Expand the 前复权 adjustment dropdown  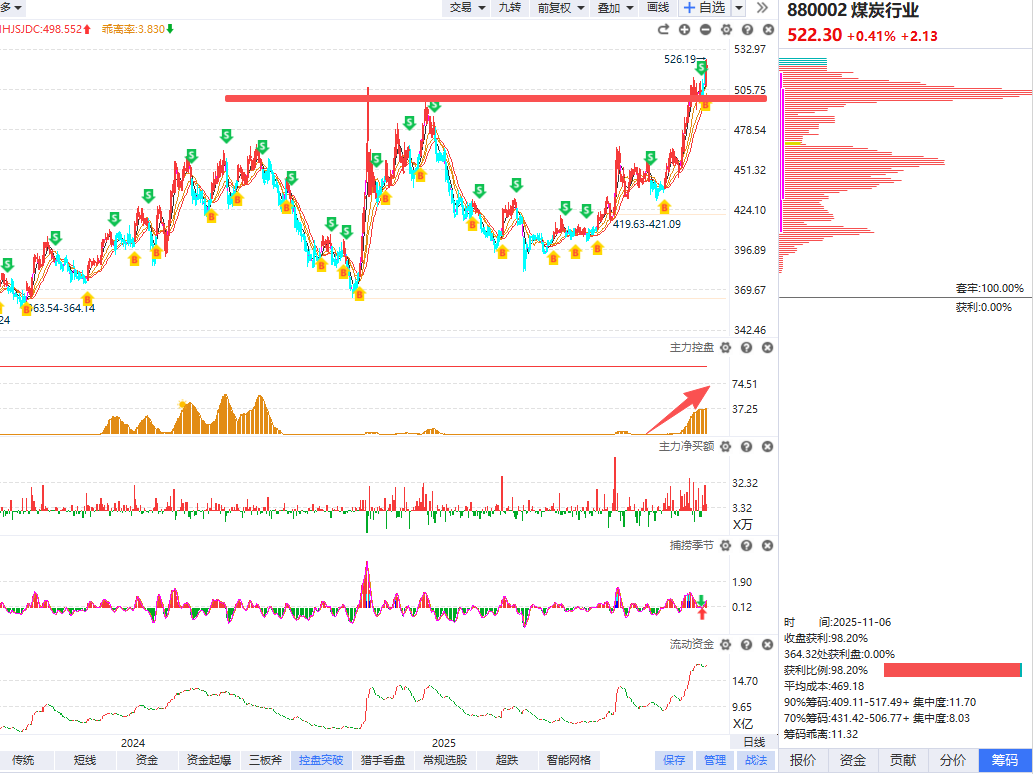tap(560, 8)
